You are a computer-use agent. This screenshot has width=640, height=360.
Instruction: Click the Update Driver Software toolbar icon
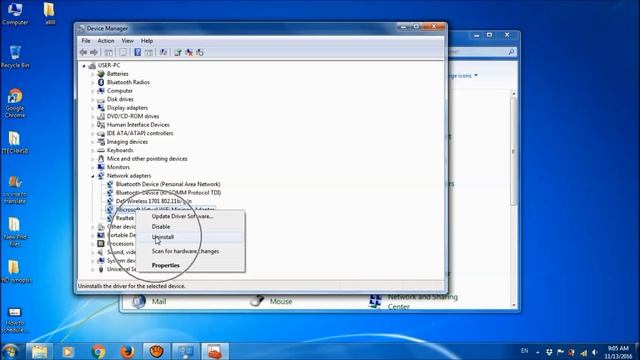pyautogui.click(x=178, y=52)
